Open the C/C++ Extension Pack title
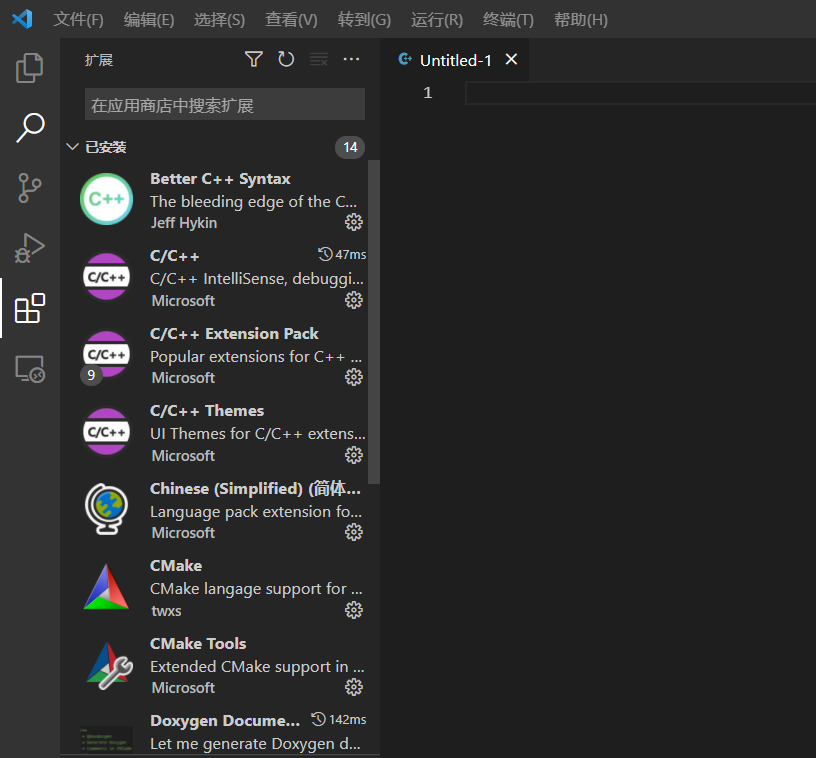This screenshot has width=816, height=758. pos(234,333)
